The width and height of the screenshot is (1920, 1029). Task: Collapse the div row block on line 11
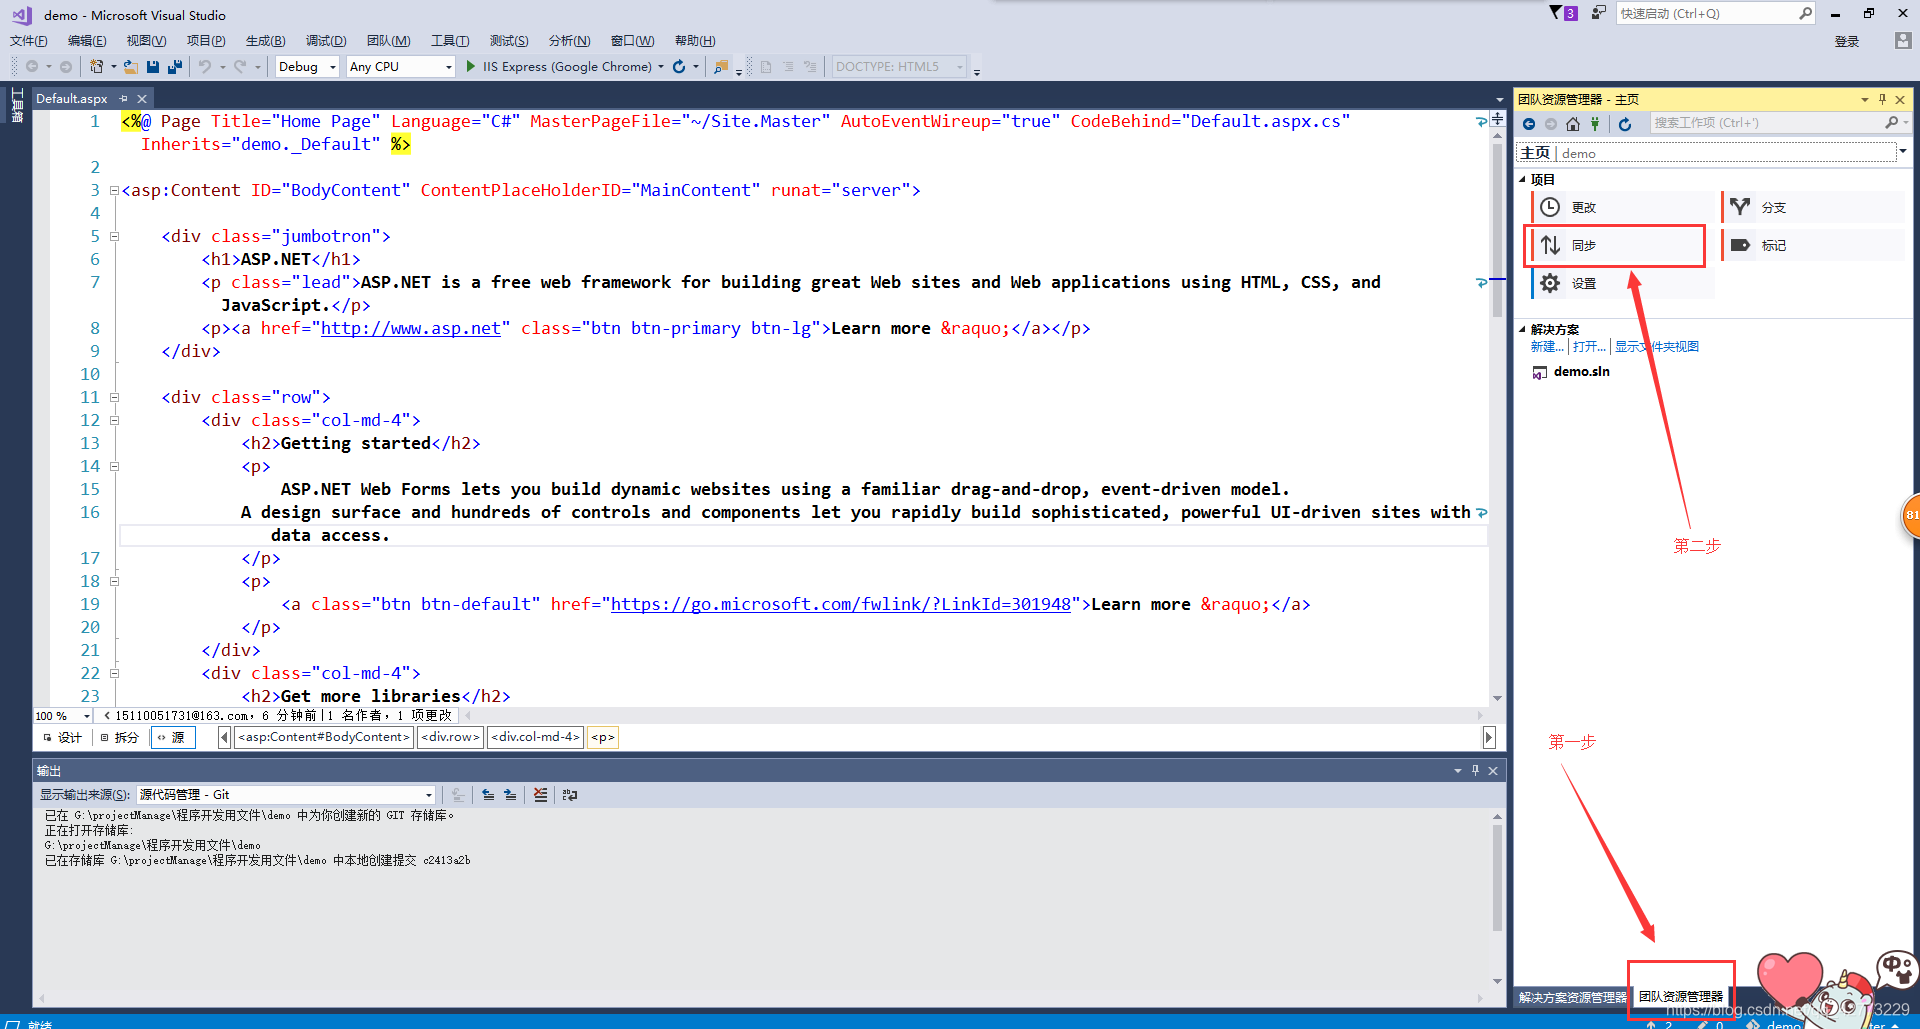coord(114,397)
